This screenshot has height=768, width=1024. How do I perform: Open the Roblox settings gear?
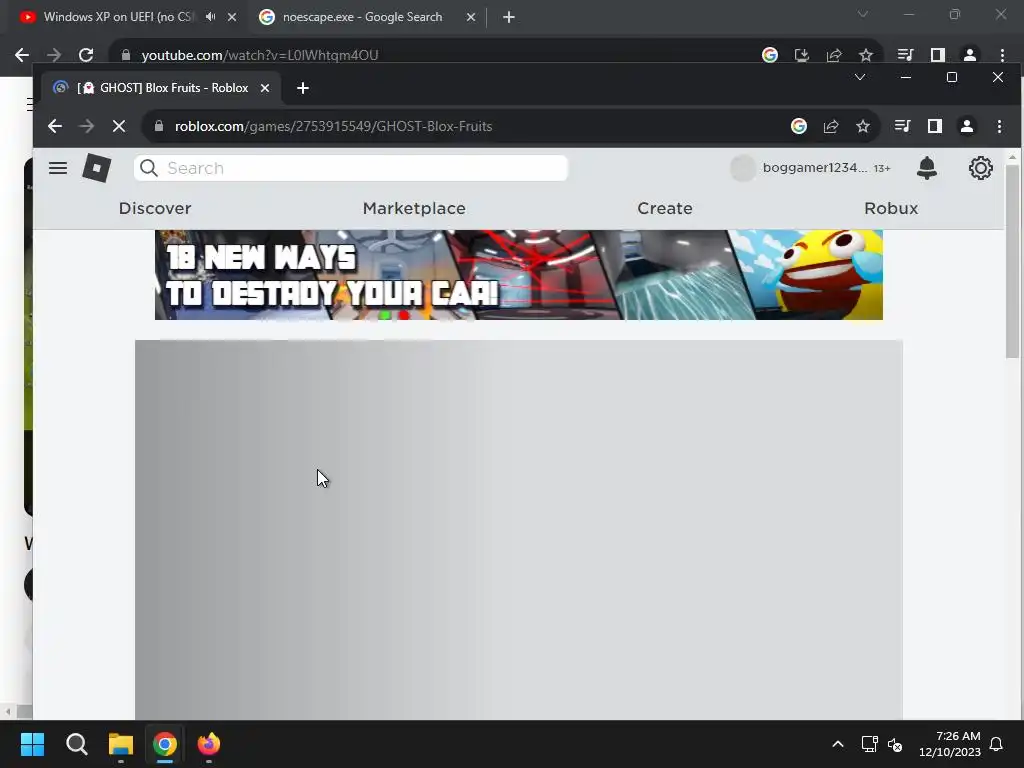coord(980,168)
